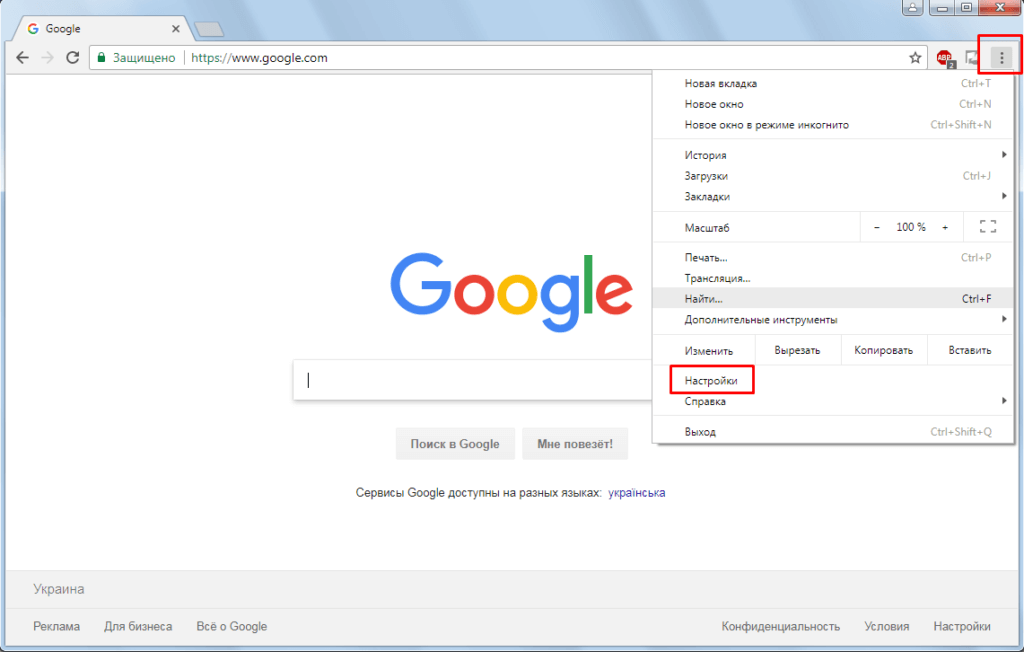The height and width of the screenshot is (652, 1024).
Task: Choose Выход menu item
Action: tap(833, 432)
